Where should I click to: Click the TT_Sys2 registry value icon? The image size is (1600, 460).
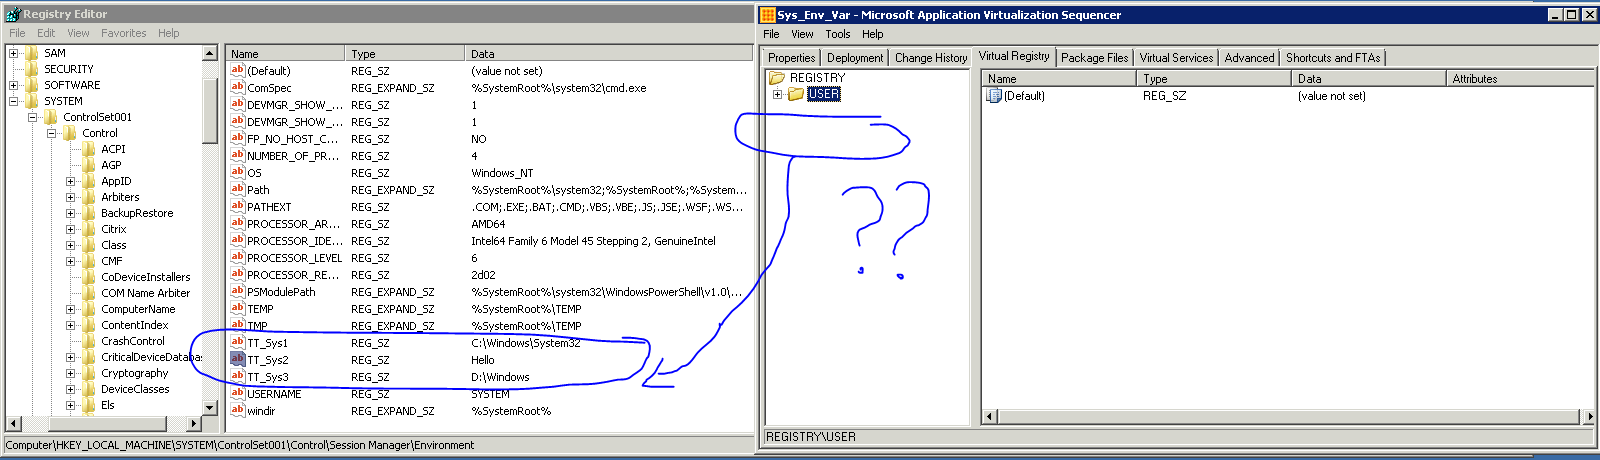[x=237, y=359]
